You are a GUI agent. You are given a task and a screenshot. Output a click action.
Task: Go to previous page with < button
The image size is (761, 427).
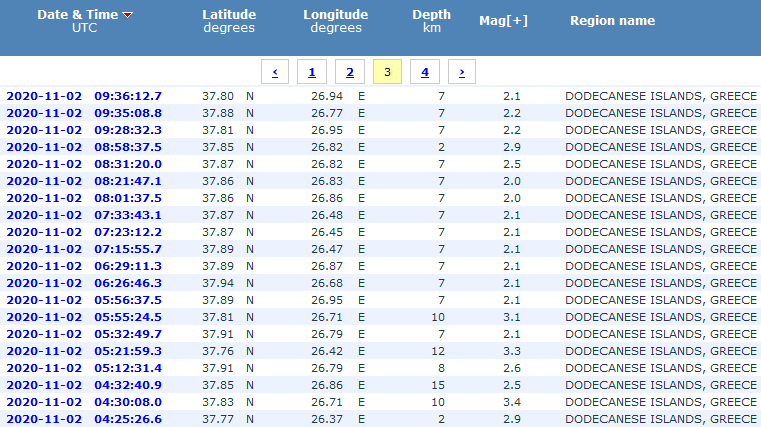tap(275, 72)
